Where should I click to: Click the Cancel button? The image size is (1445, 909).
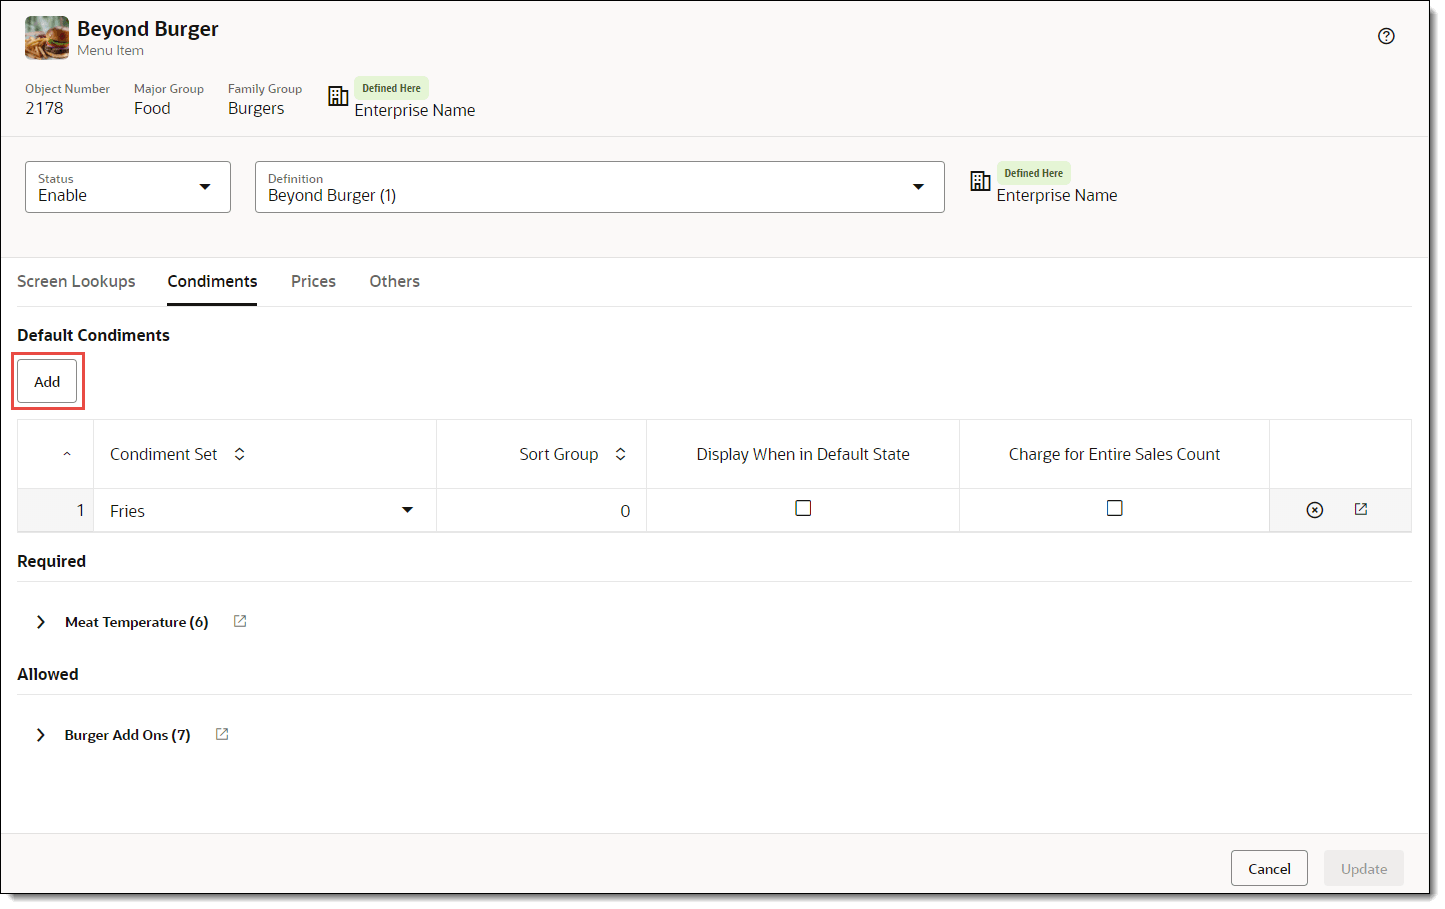1269,868
